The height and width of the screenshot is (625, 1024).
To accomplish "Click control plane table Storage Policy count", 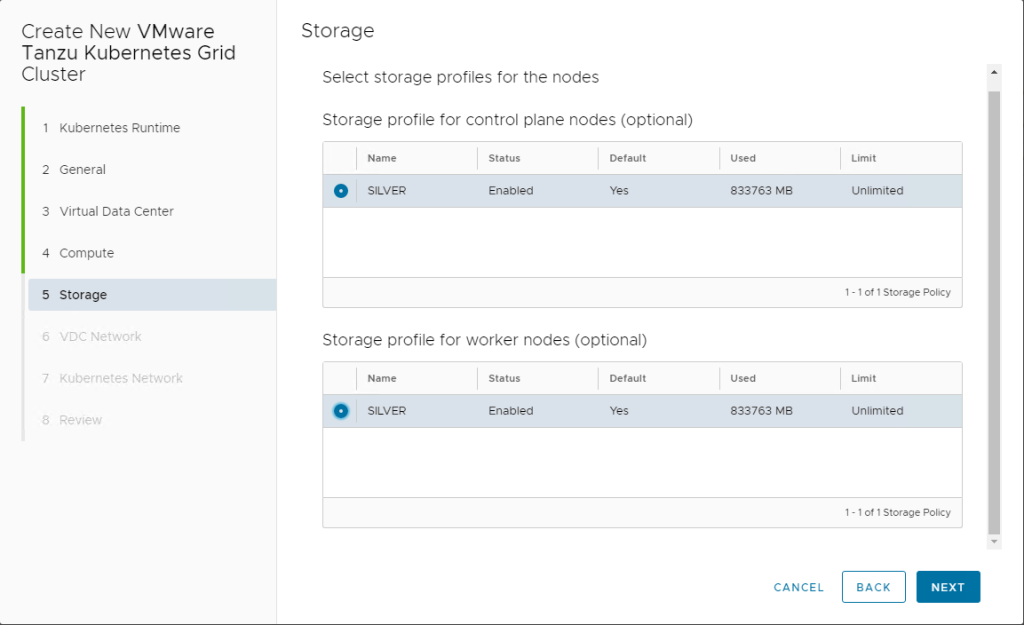I will pyautogui.click(x=897, y=293).
